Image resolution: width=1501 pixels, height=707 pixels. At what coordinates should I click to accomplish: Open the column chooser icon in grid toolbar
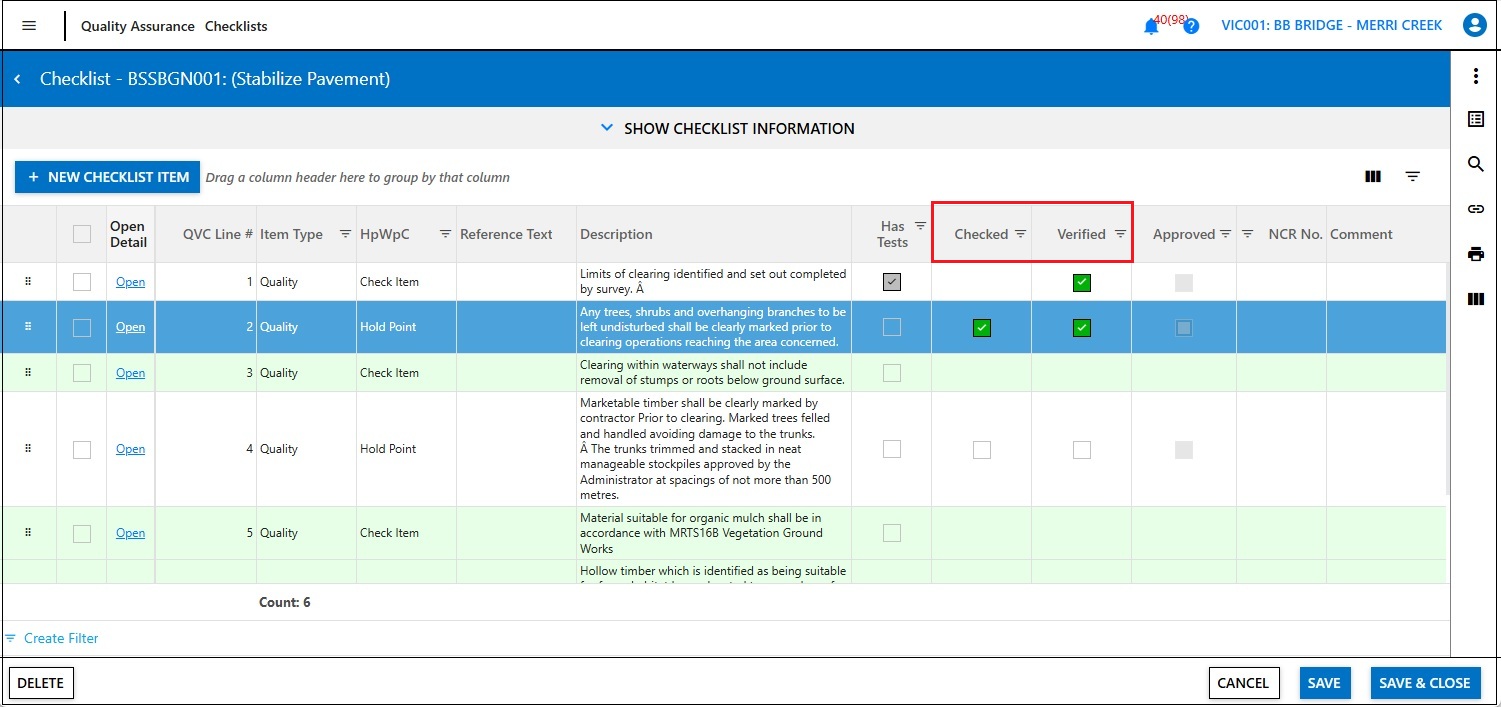point(1373,176)
